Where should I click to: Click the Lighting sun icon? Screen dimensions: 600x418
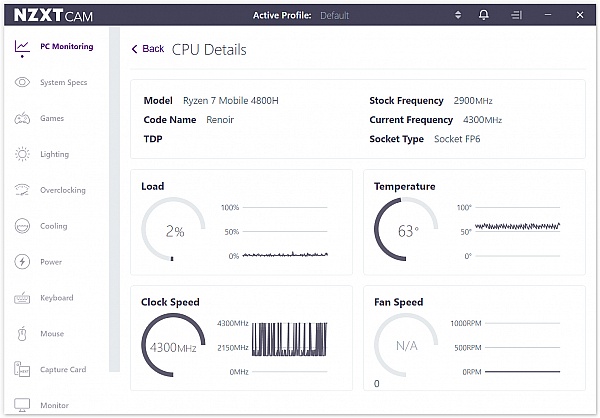click(22, 154)
